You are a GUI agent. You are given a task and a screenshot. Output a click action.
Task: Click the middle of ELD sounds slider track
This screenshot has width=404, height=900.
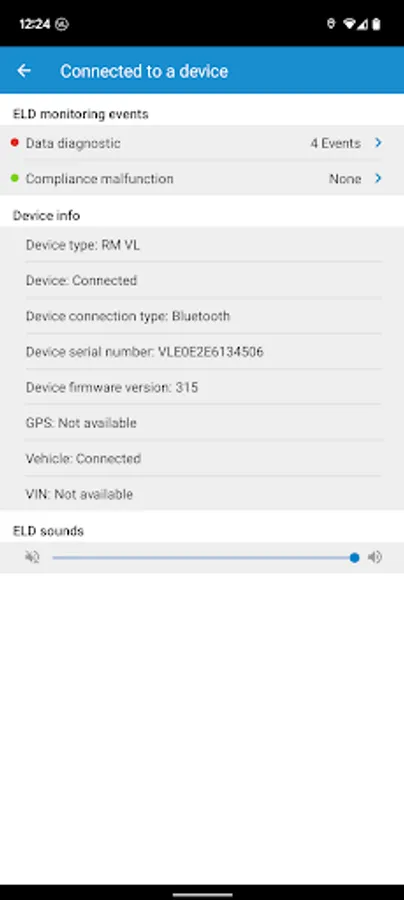point(204,557)
